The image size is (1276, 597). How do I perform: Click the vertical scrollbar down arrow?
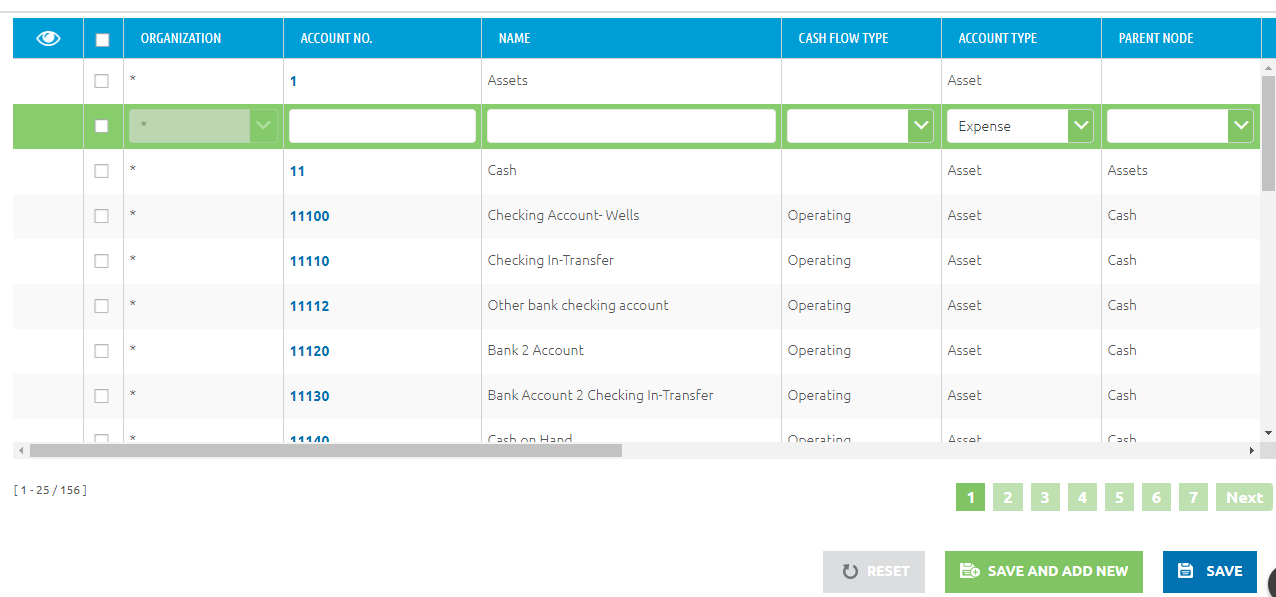[1268, 432]
